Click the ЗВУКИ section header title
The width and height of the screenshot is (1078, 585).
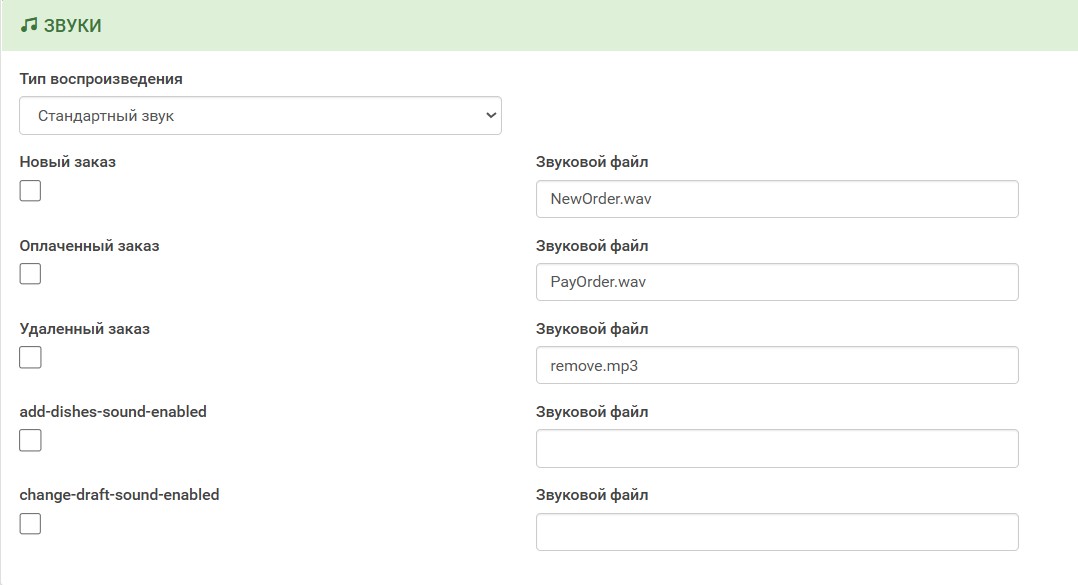pos(72,26)
